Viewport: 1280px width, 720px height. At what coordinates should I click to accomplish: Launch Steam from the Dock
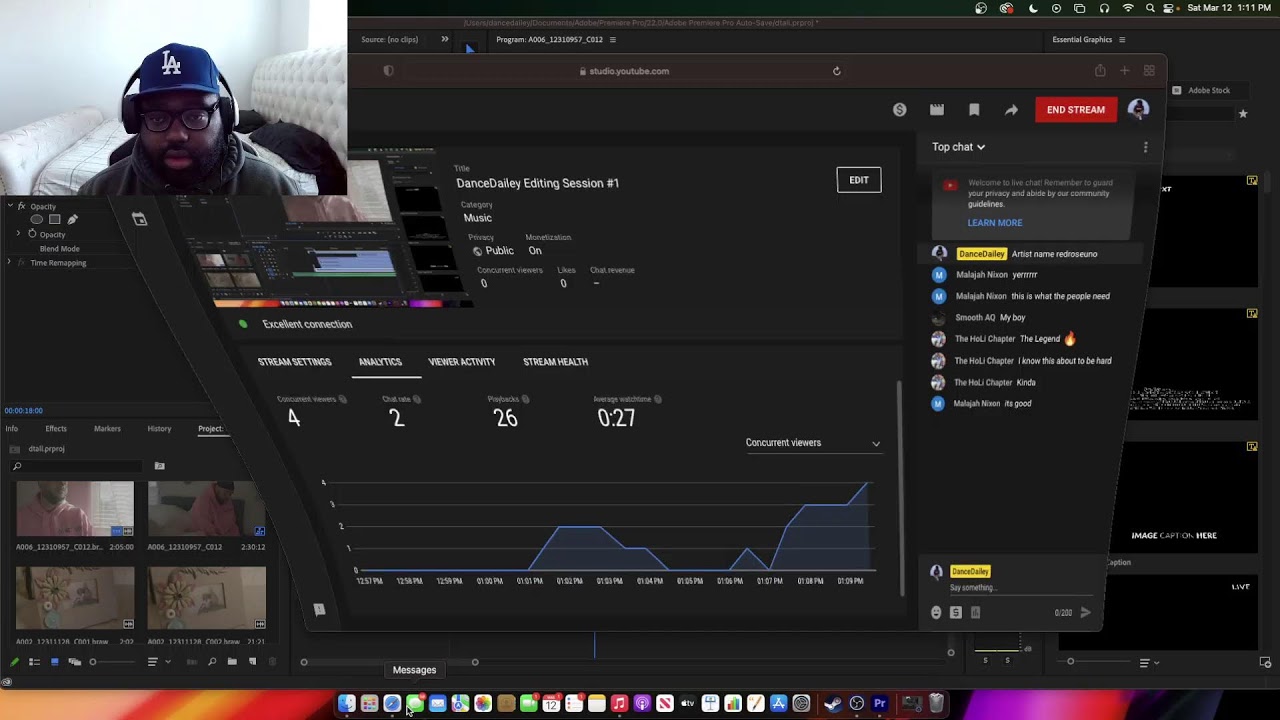(x=833, y=704)
